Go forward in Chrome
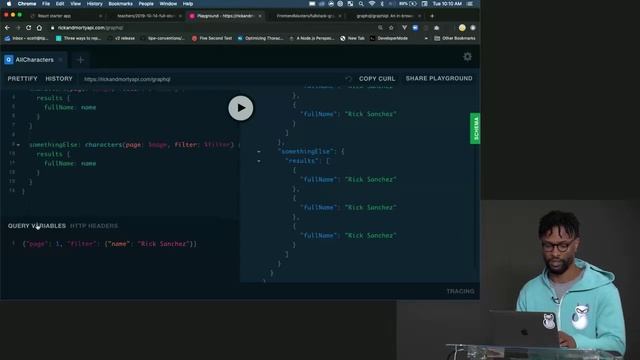 [18, 28]
